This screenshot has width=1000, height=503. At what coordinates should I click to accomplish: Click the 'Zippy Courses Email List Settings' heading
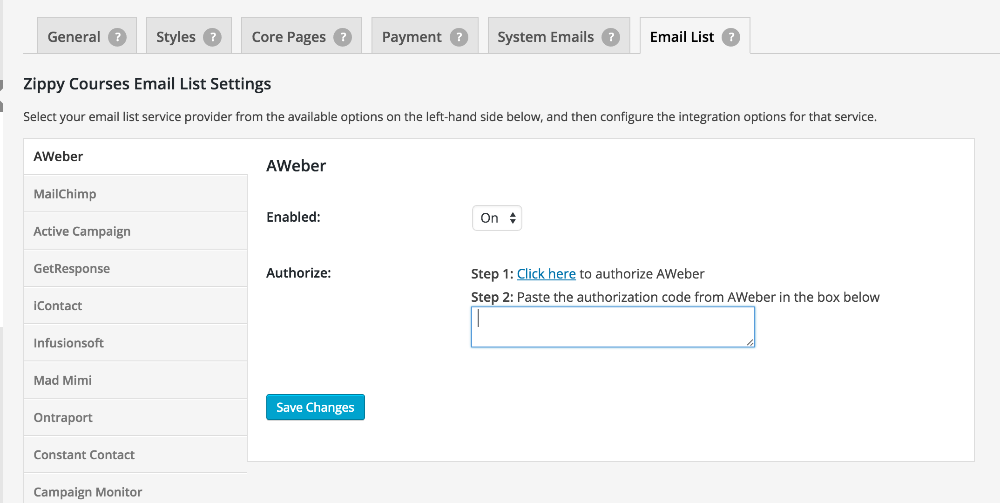147,84
